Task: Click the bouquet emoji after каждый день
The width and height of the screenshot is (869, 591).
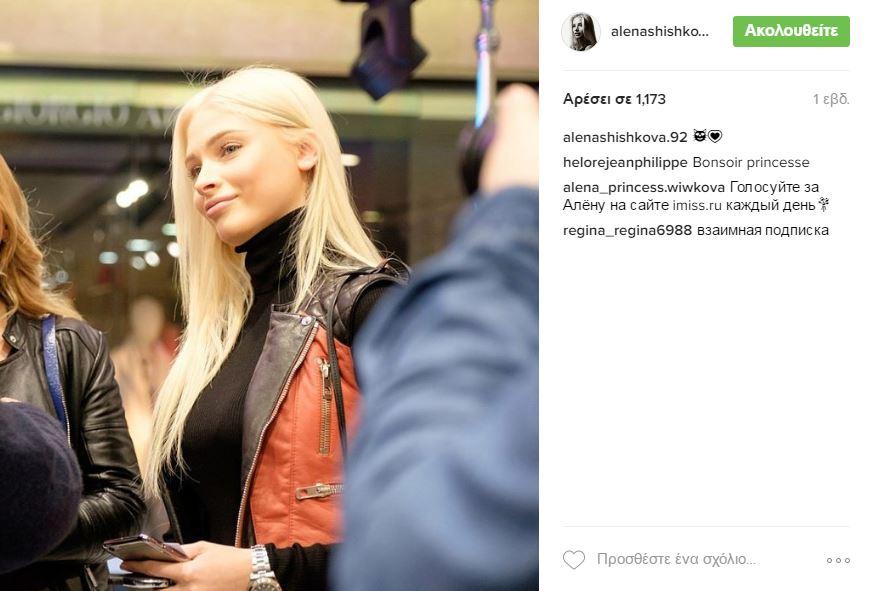Action: [823, 205]
